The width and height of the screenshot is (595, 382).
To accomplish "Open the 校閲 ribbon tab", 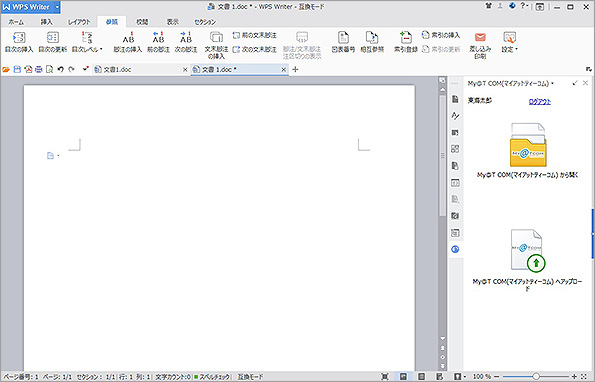I will click(142, 22).
